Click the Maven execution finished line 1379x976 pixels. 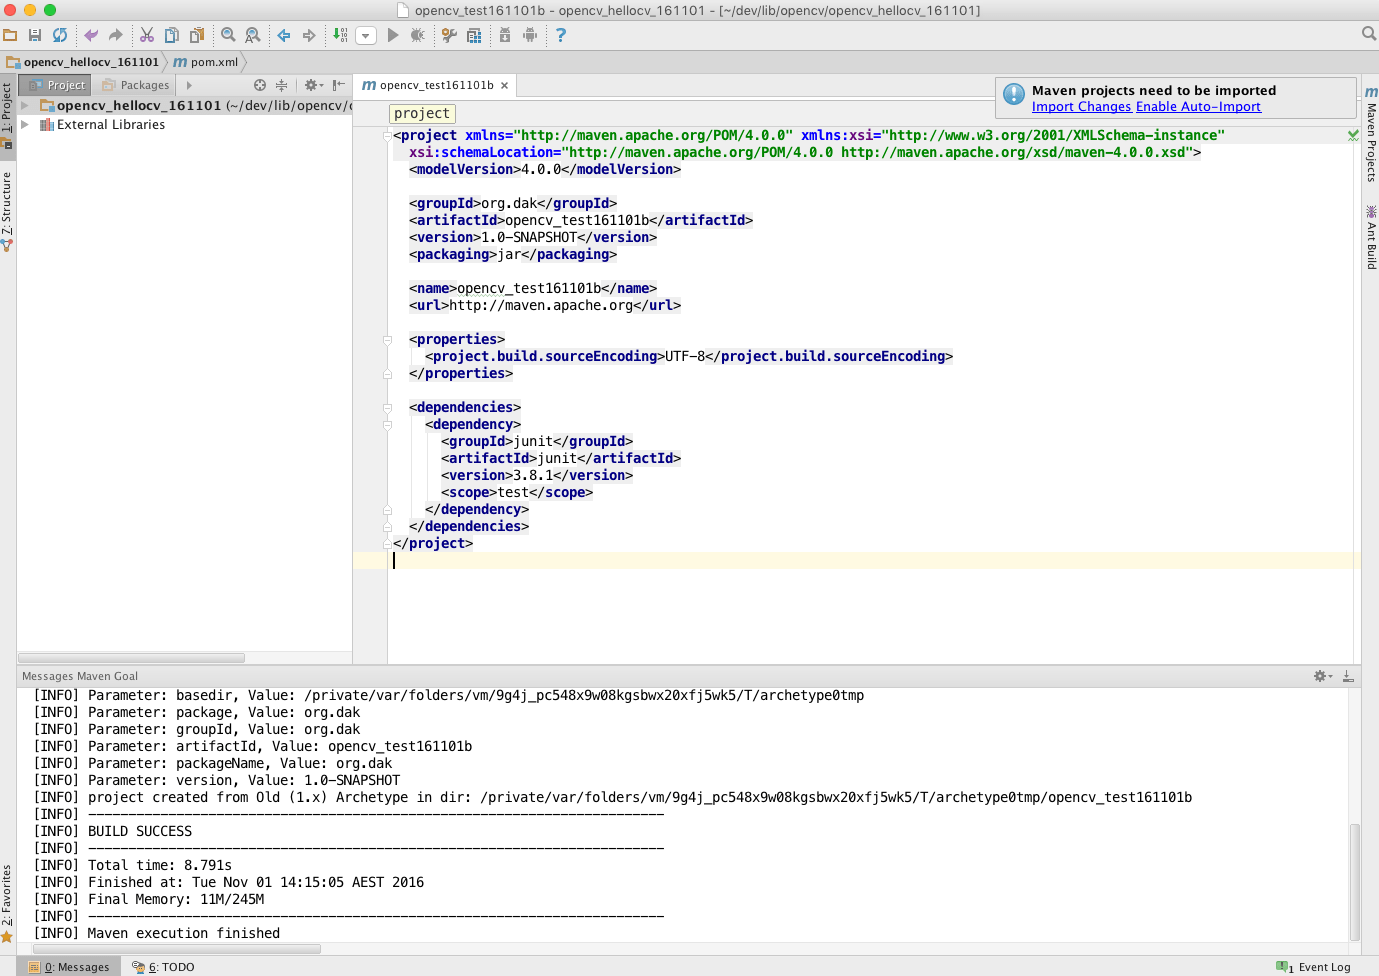[157, 934]
